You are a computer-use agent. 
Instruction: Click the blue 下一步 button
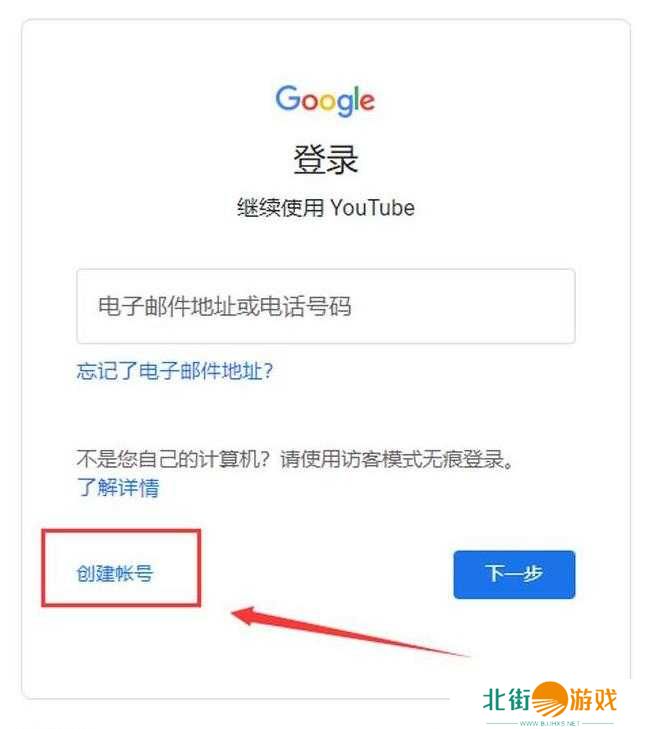pos(514,574)
